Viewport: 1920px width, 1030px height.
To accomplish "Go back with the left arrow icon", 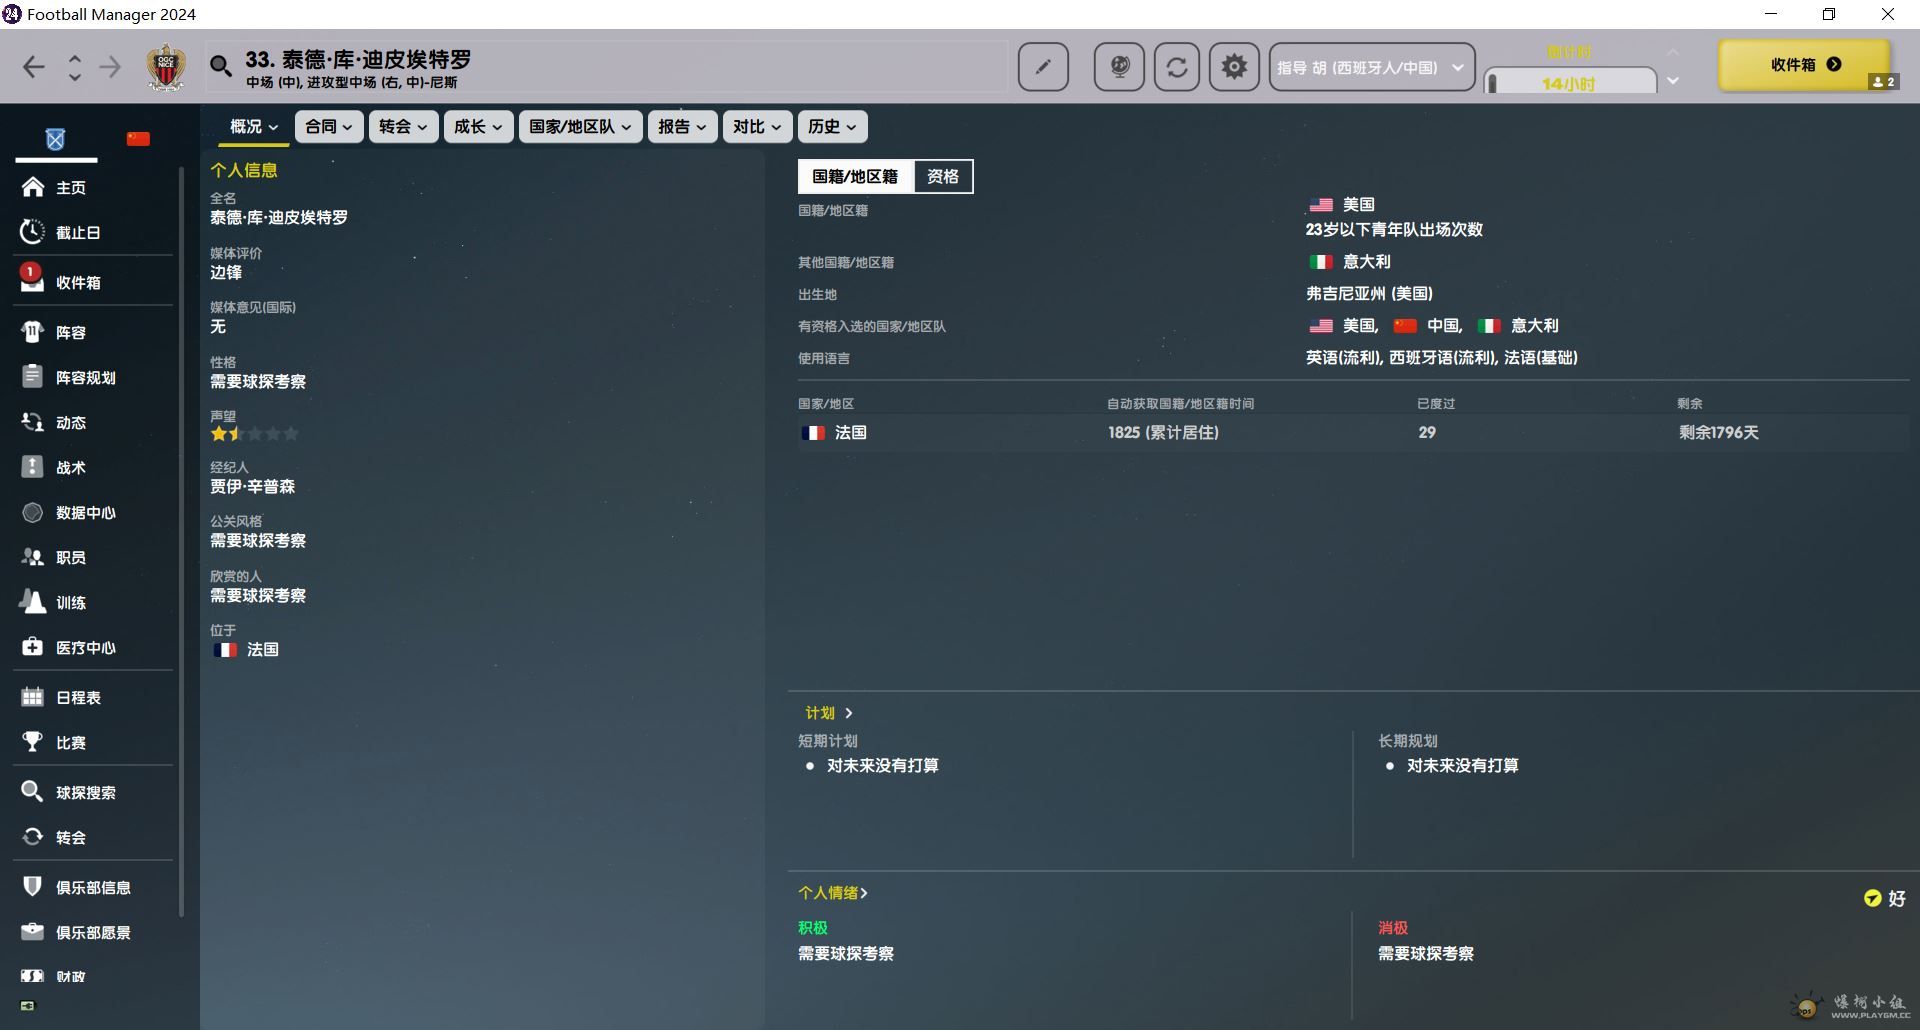I will coord(34,67).
